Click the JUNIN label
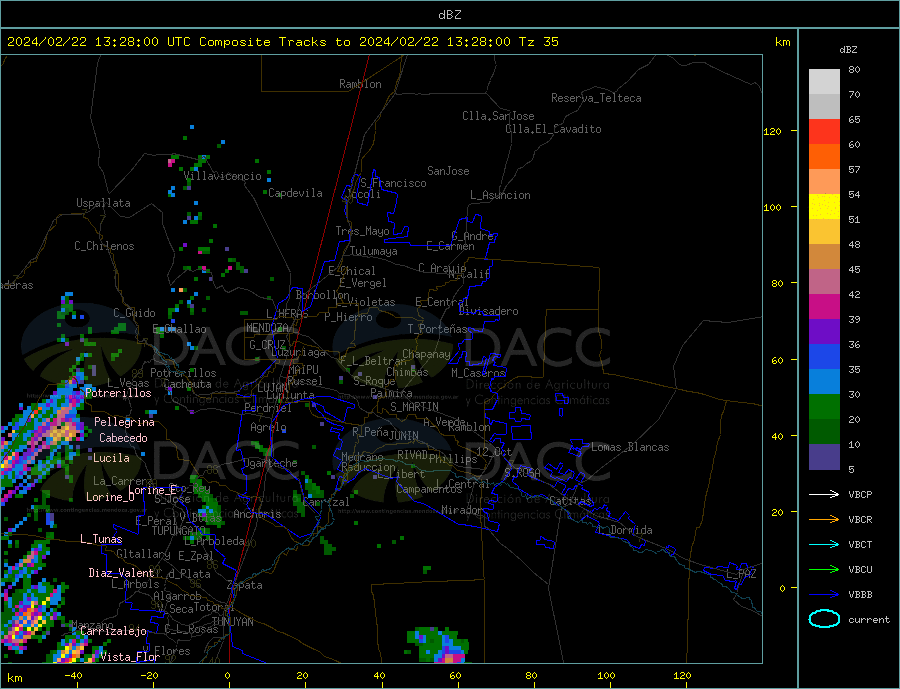 pos(404,436)
